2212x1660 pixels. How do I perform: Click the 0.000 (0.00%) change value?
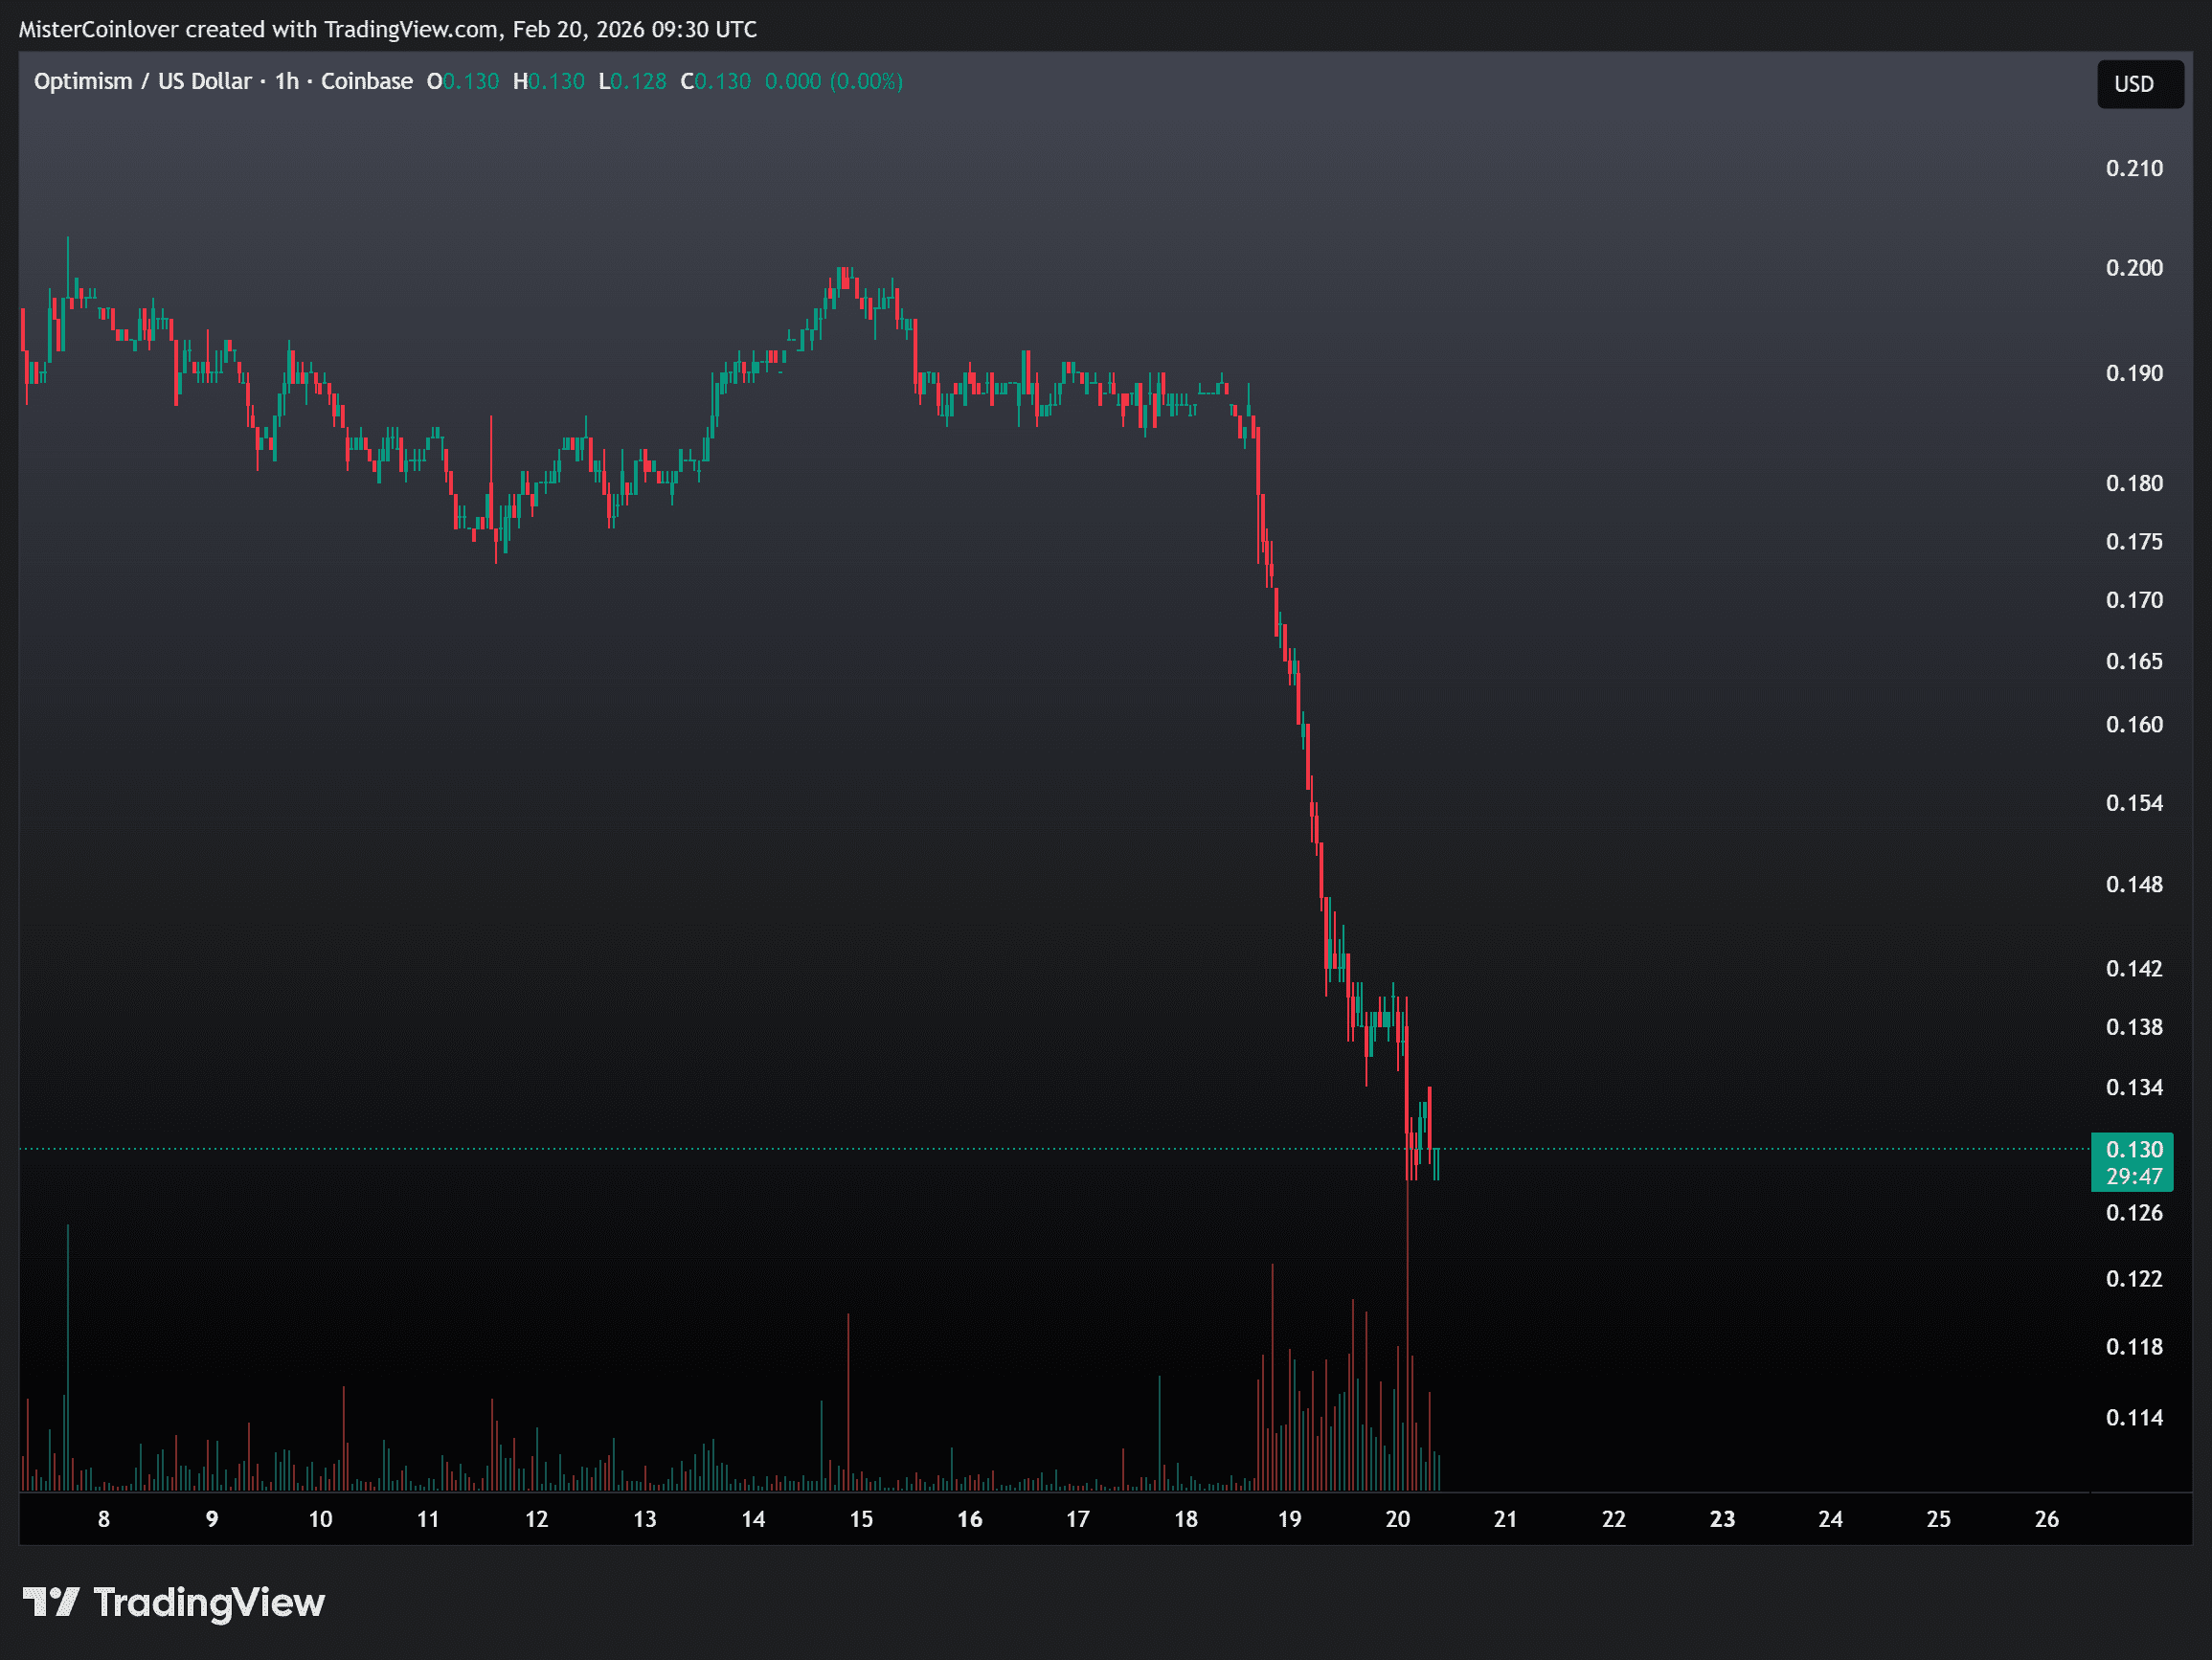[x=833, y=81]
